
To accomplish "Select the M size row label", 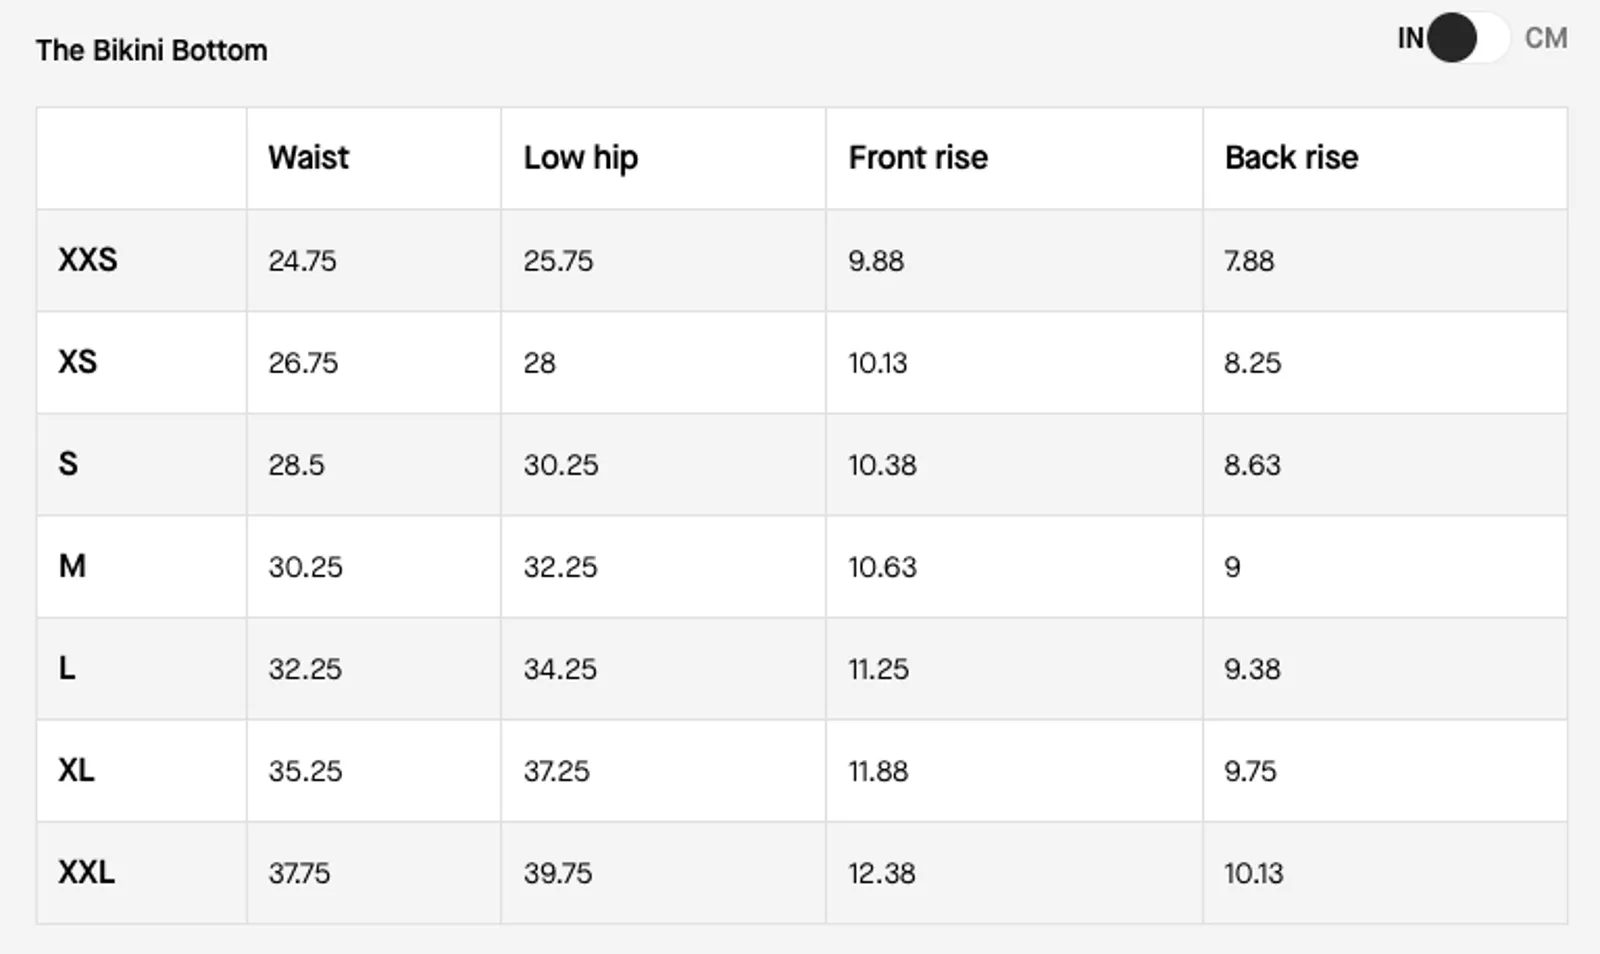I will (72, 566).
